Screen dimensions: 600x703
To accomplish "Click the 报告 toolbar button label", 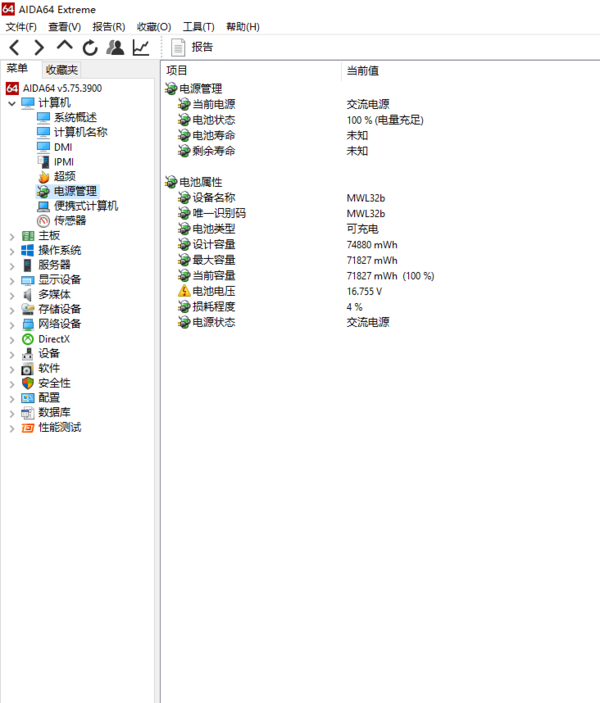I will pos(202,47).
